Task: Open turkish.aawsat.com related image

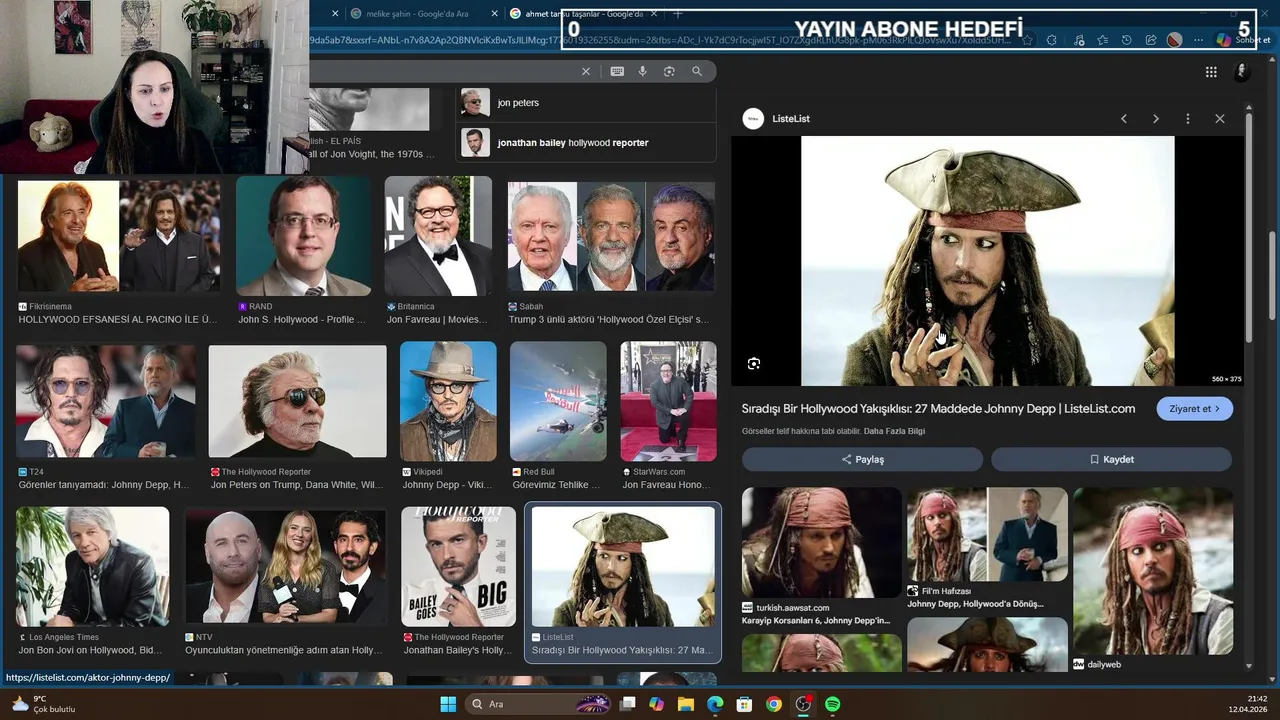Action: pos(822,542)
